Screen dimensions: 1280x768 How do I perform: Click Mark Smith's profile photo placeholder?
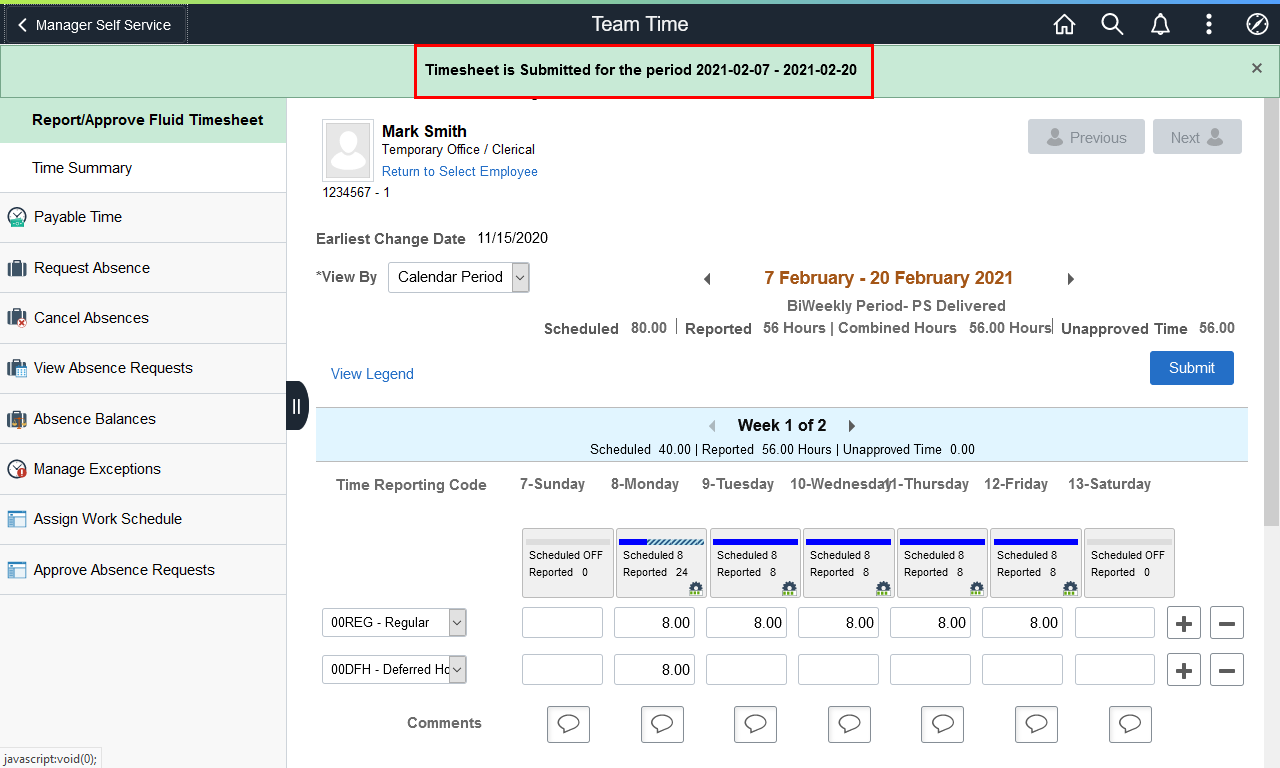tap(348, 150)
